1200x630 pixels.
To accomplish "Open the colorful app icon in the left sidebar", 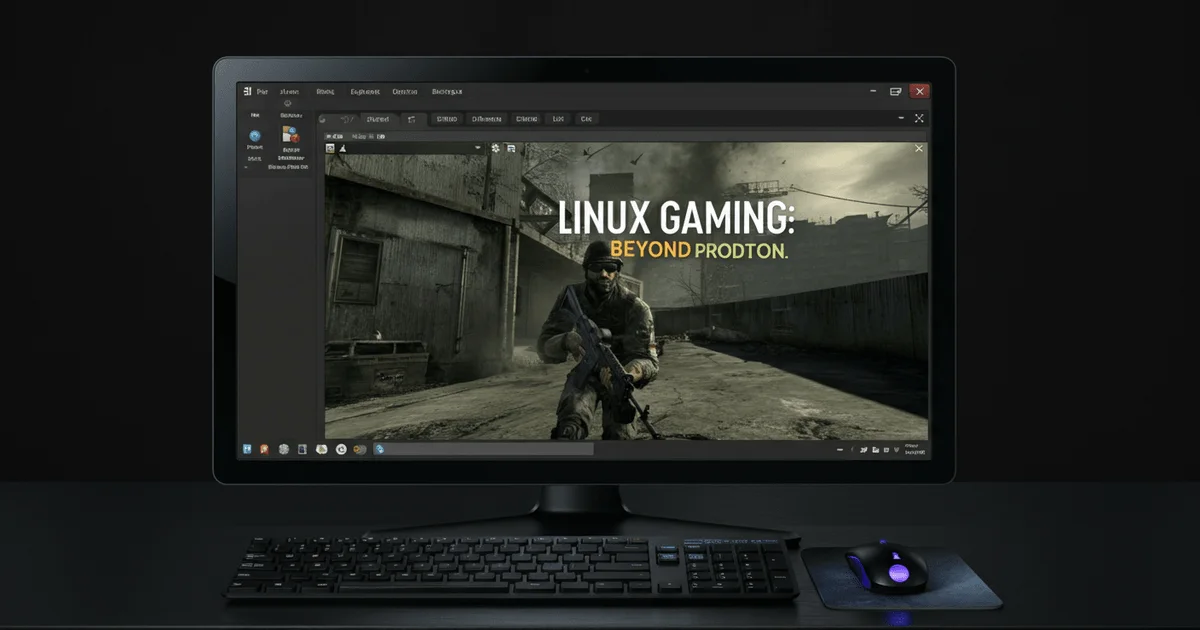I will (x=290, y=135).
